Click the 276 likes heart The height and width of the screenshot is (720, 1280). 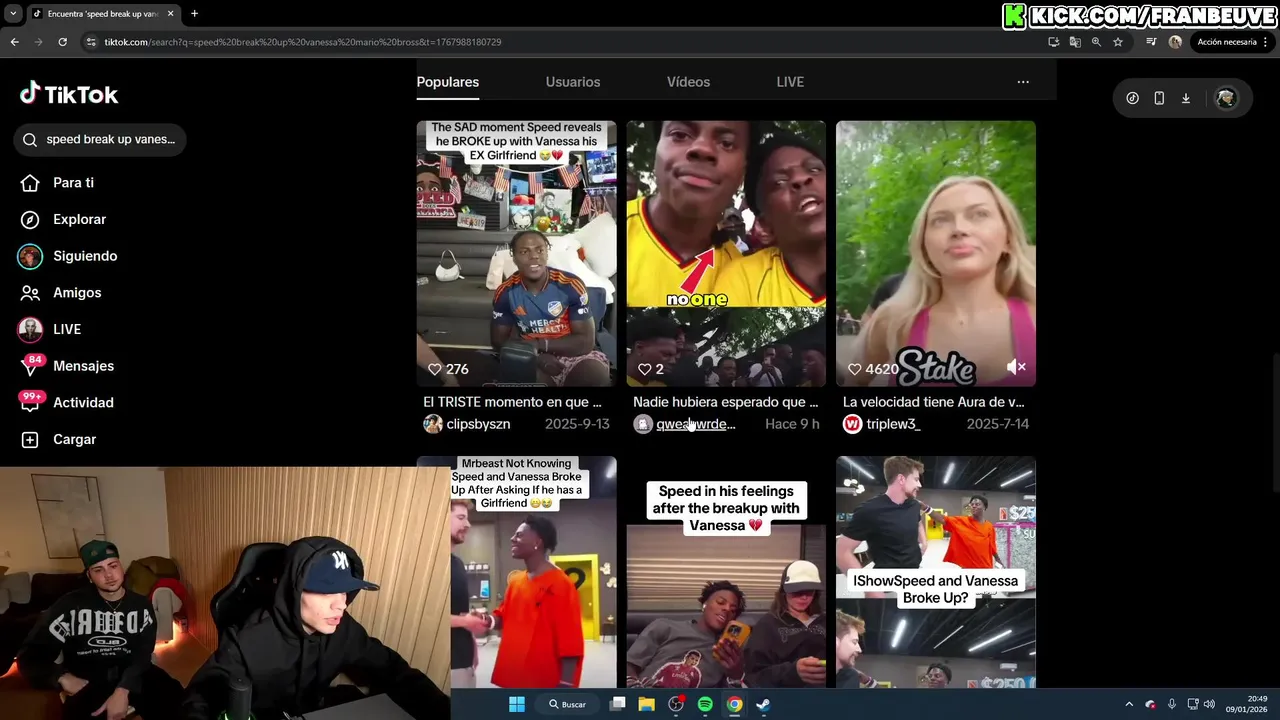pyautogui.click(x=435, y=369)
